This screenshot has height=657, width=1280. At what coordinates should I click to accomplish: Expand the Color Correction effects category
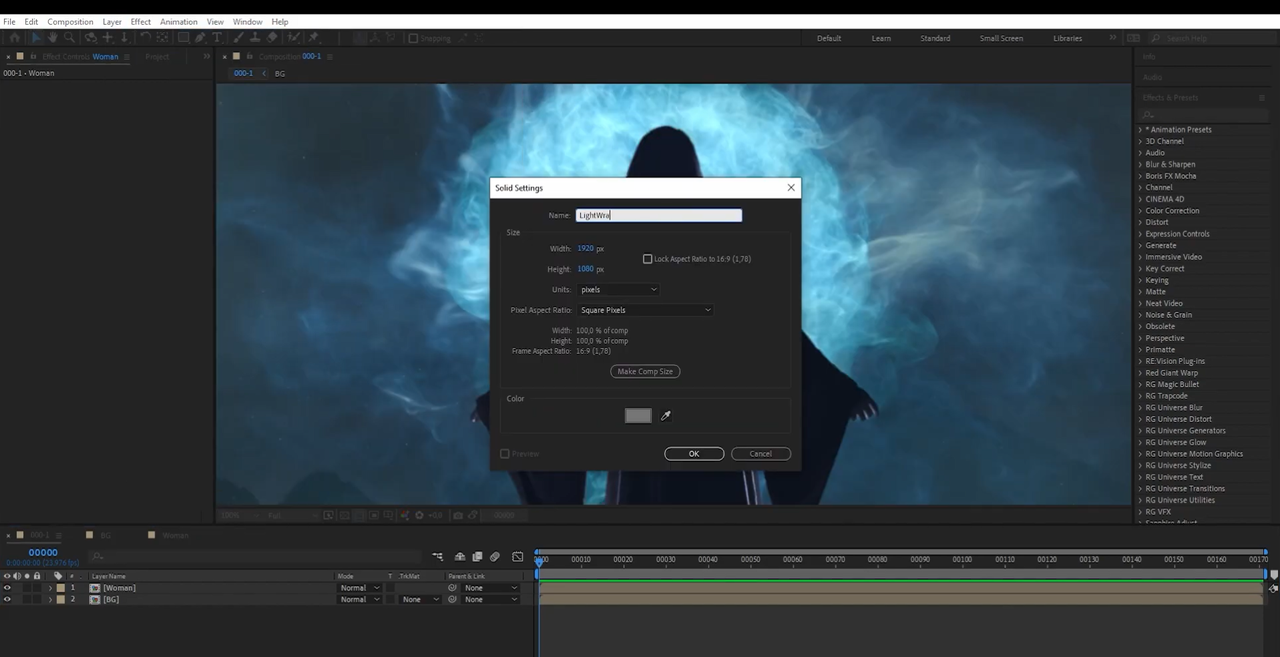[x=1140, y=211]
